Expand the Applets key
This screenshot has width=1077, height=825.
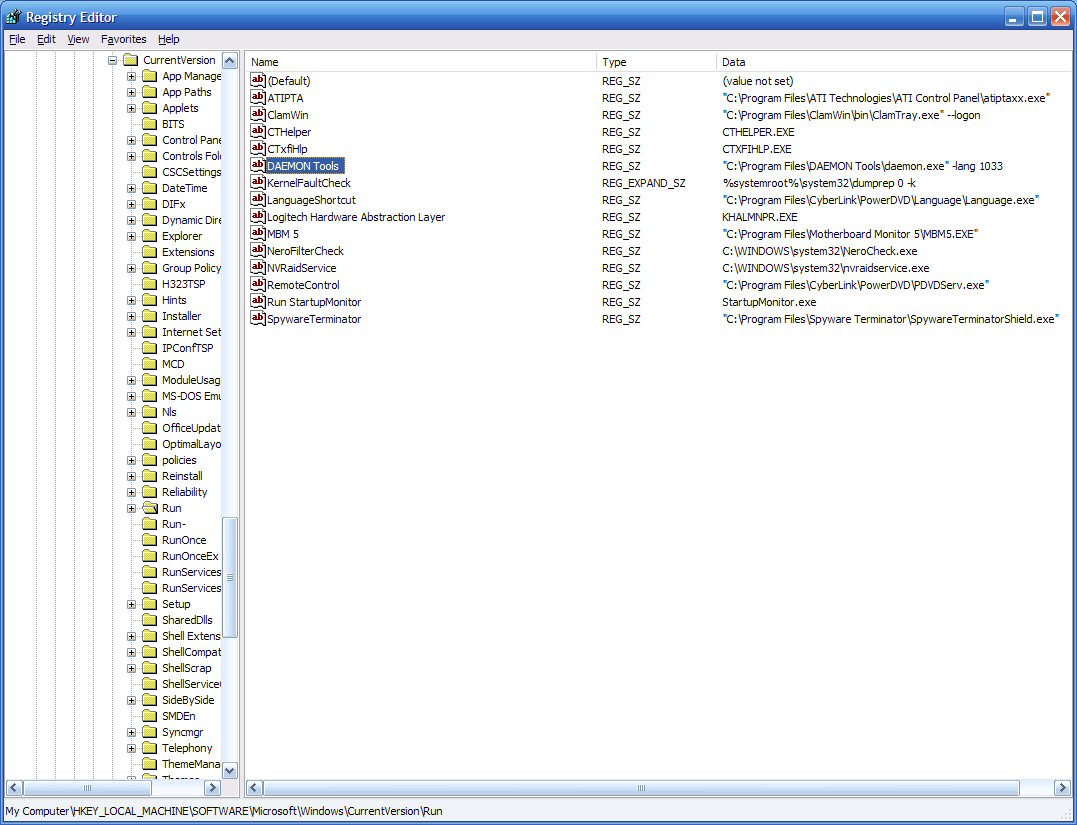coord(131,109)
